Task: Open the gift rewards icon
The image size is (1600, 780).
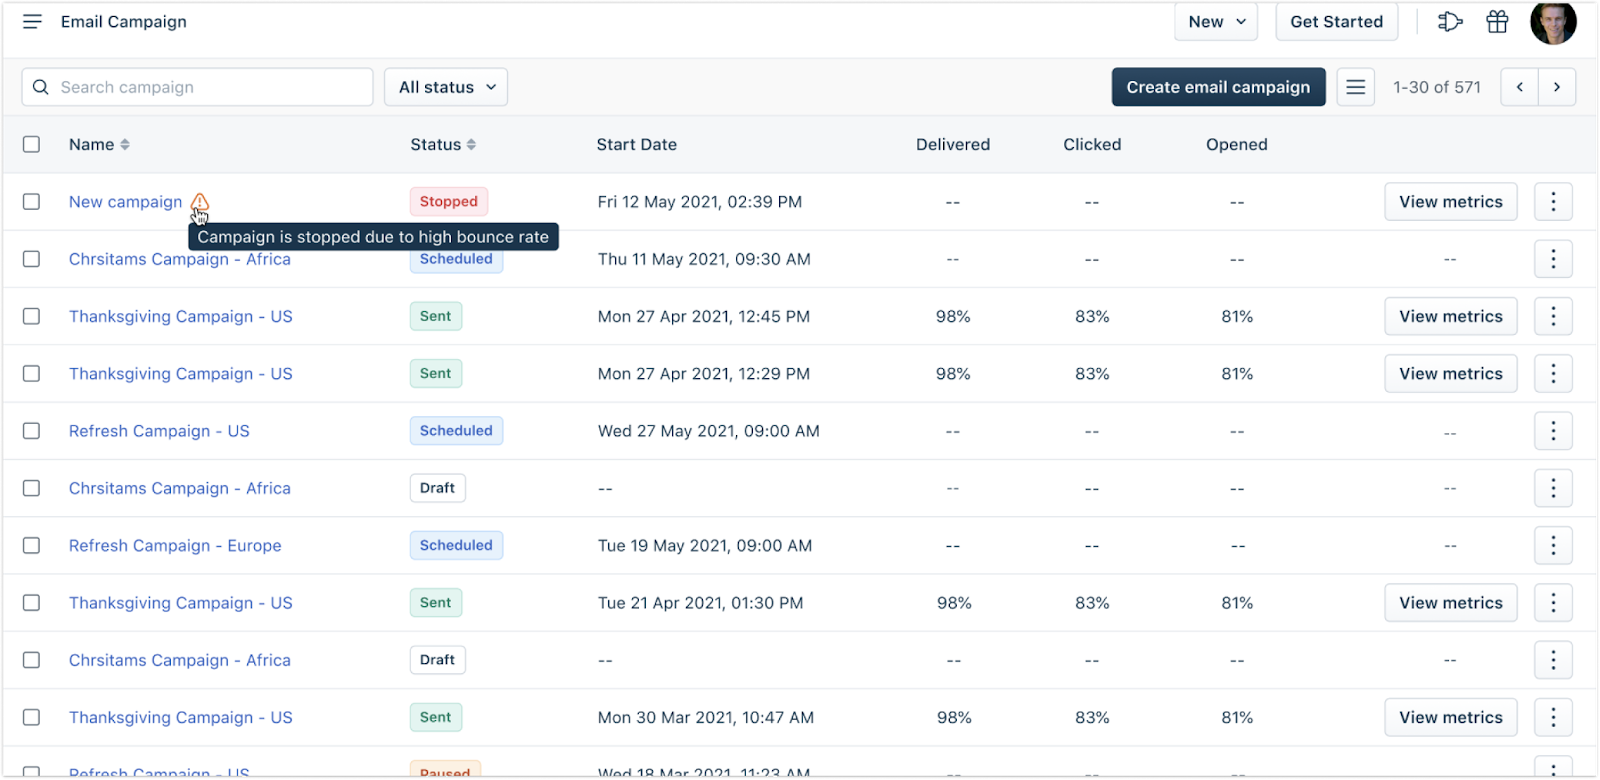Action: (x=1497, y=22)
